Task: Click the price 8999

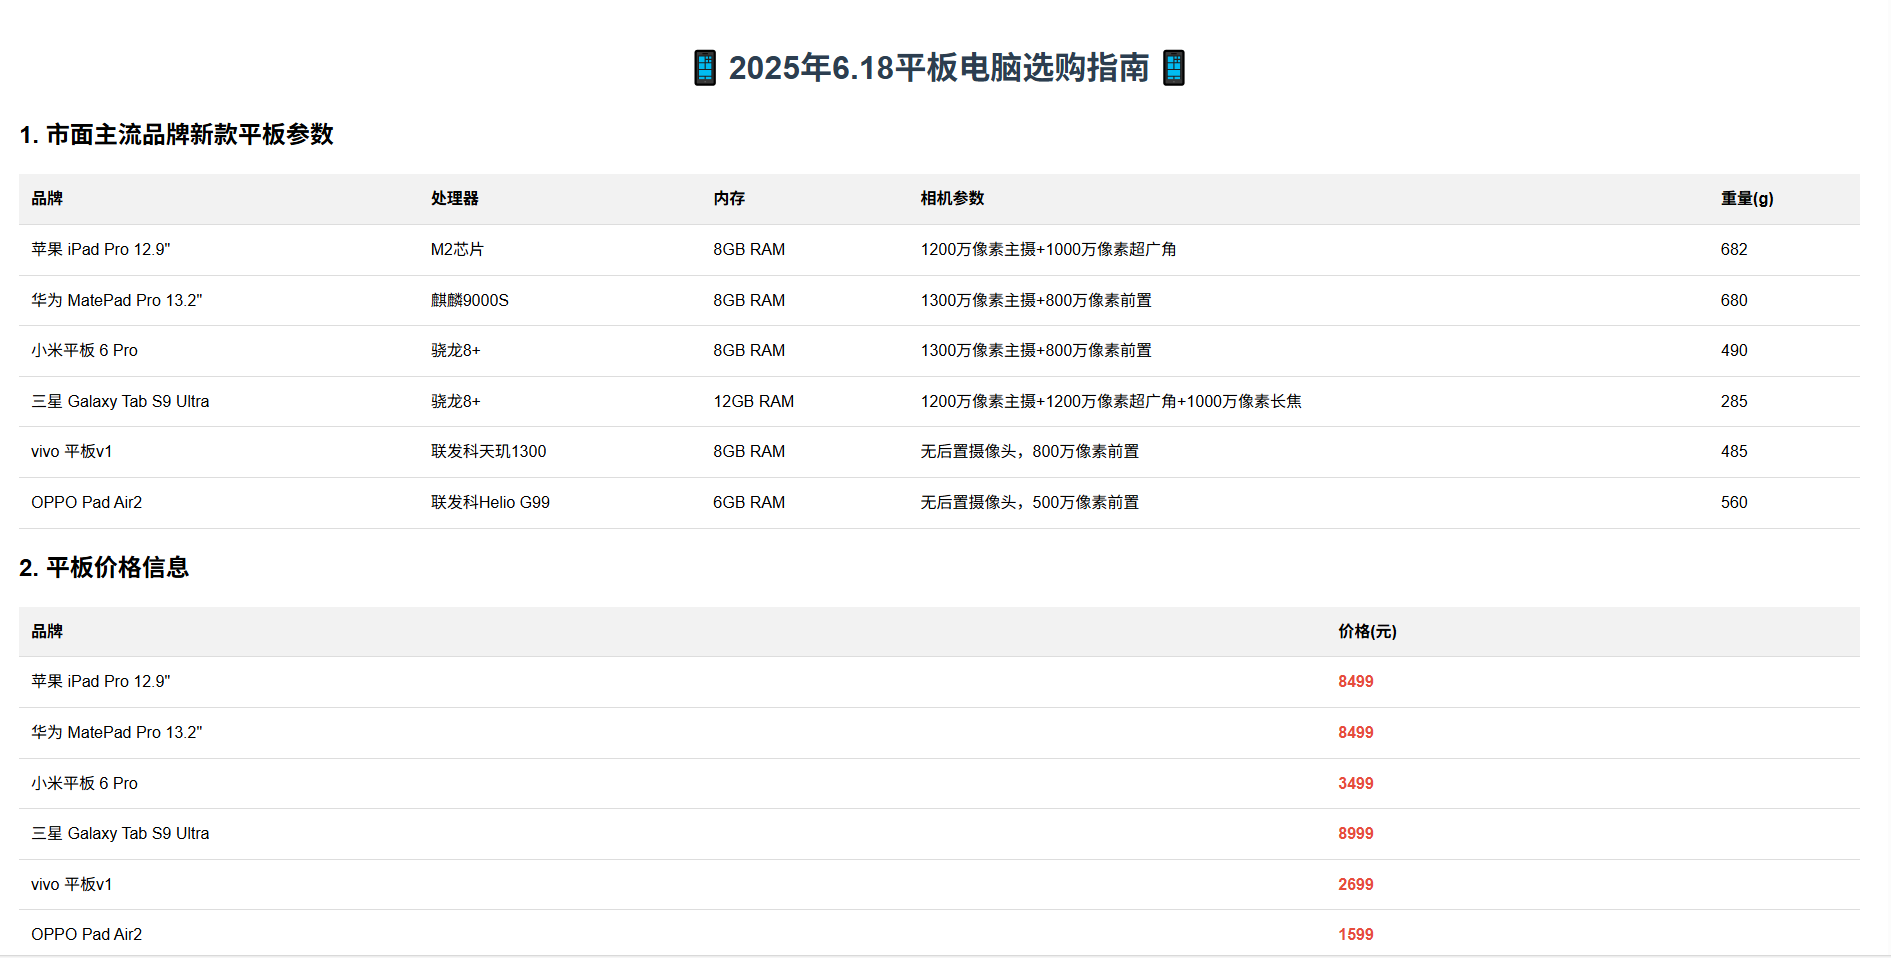Action: click(x=1356, y=833)
